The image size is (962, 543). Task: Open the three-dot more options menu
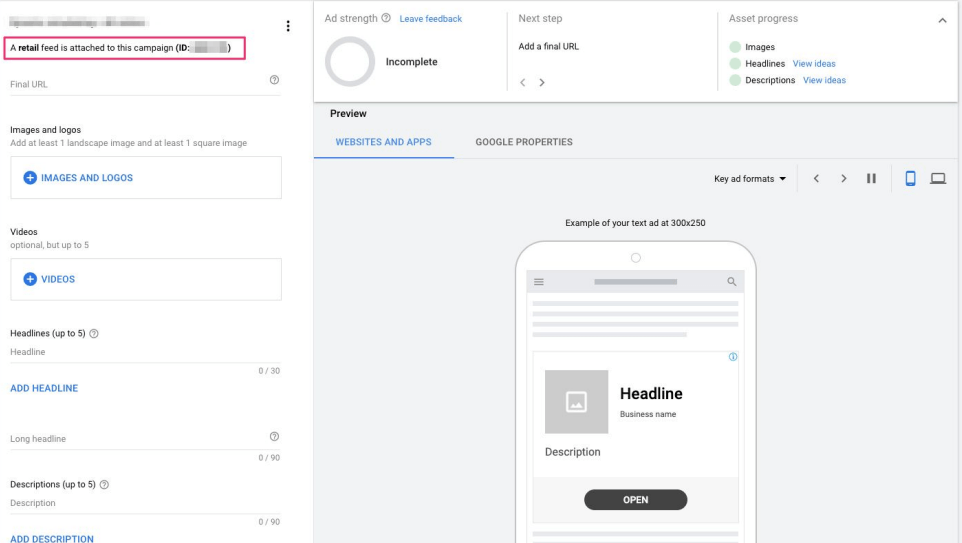[x=288, y=26]
